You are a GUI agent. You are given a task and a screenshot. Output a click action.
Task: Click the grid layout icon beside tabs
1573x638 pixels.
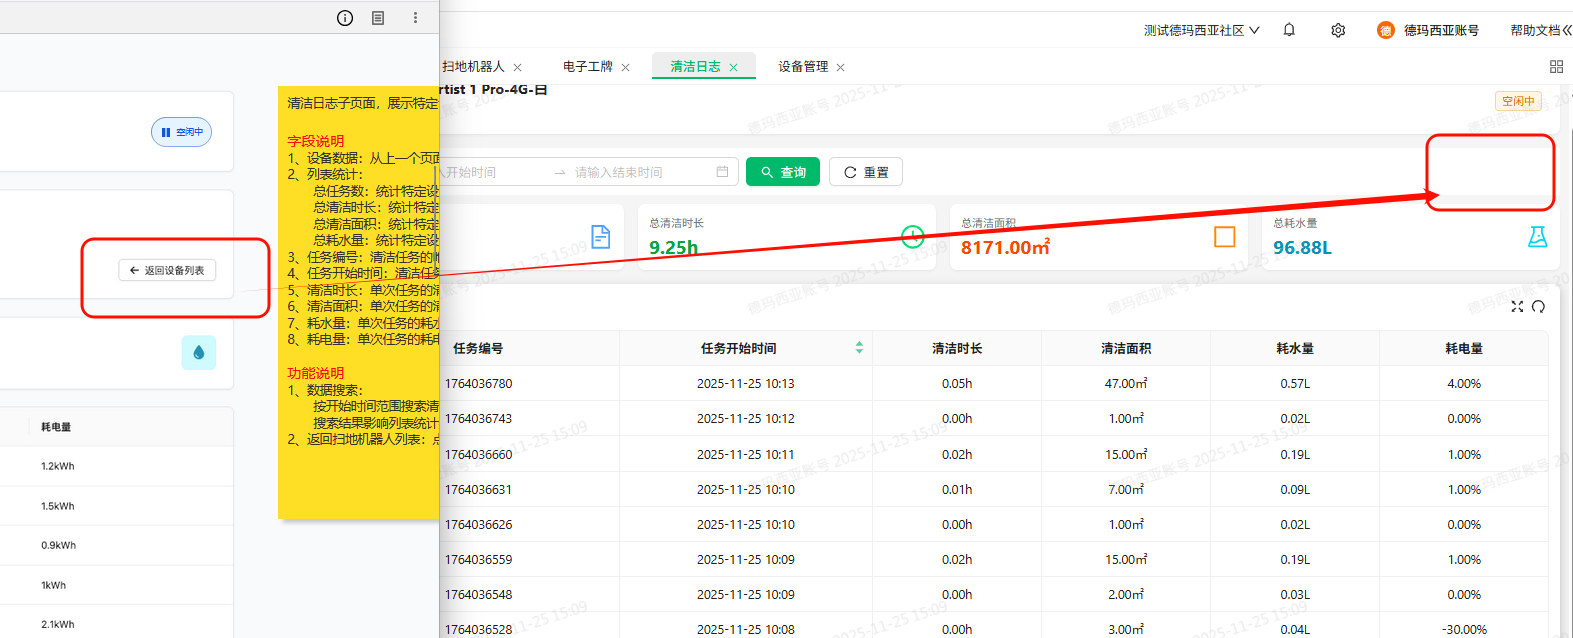(1556, 67)
